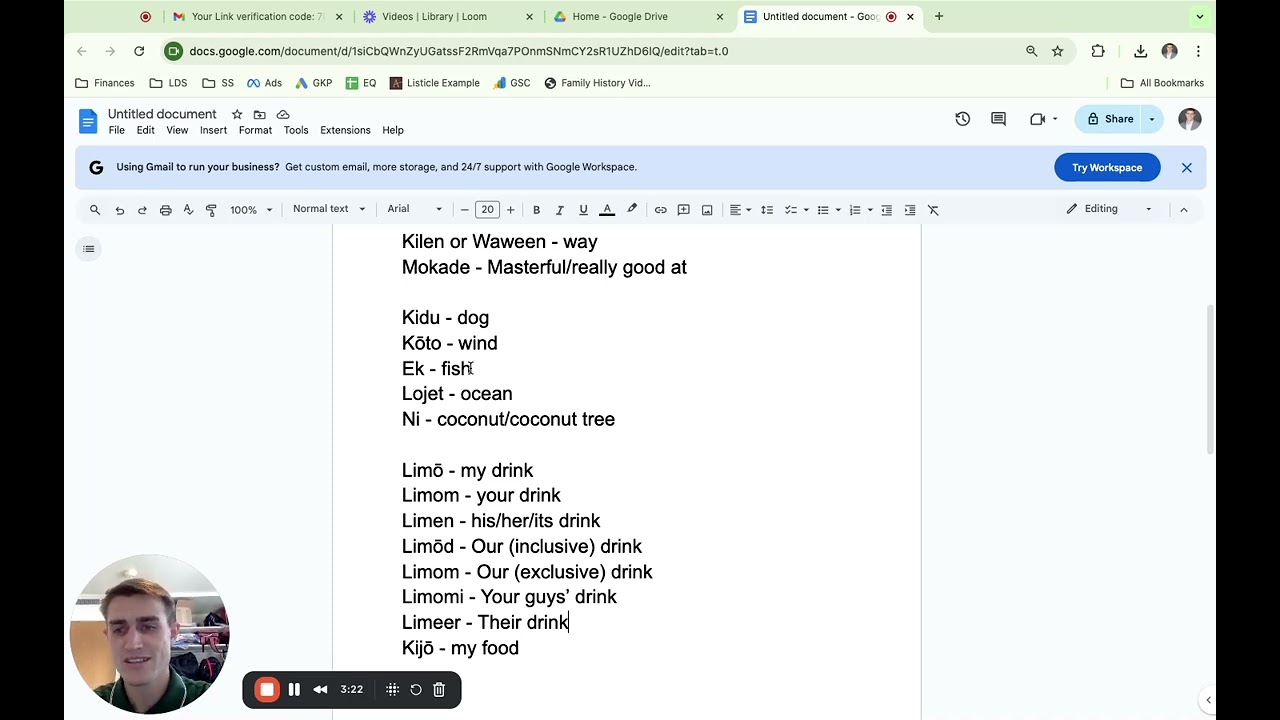The height and width of the screenshot is (720, 1280).
Task: Insert a link using the link icon
Action: [660, 210]
